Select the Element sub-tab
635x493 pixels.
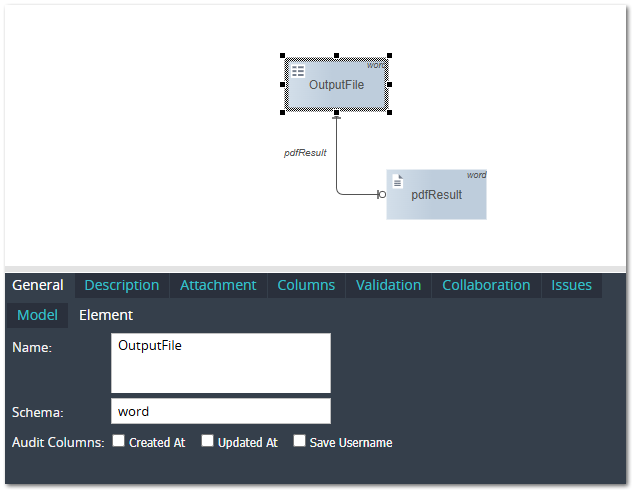coord(106,315)
